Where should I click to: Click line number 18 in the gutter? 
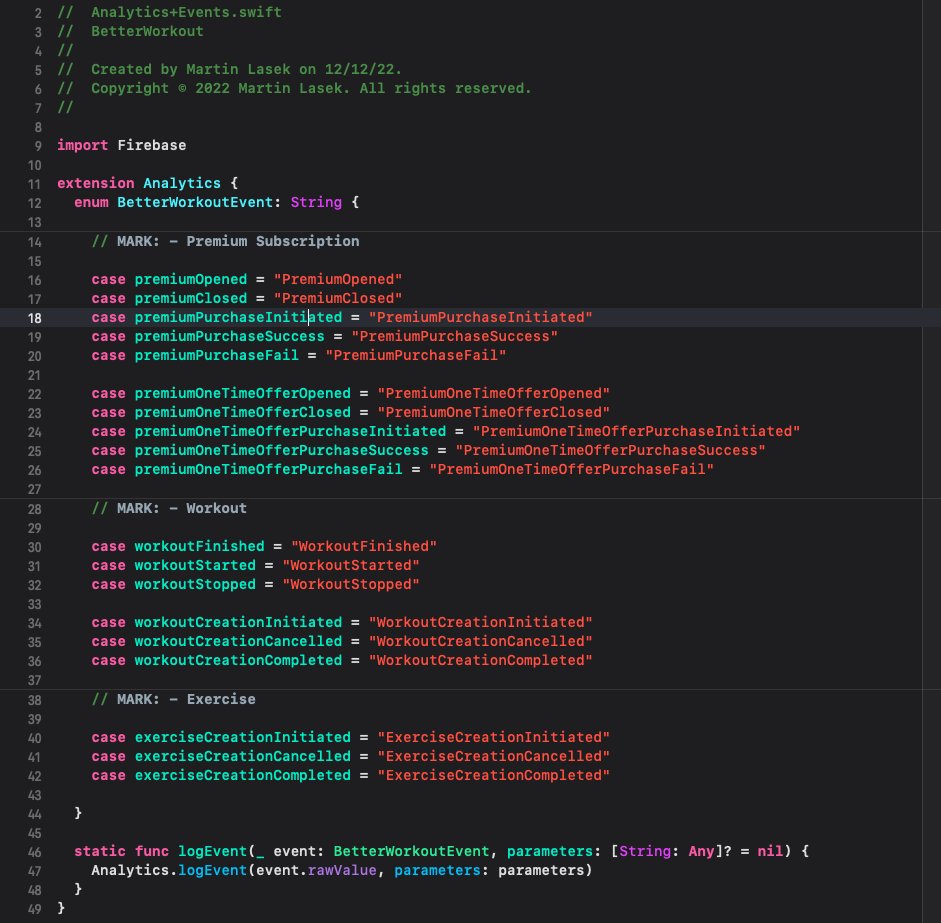34,318
